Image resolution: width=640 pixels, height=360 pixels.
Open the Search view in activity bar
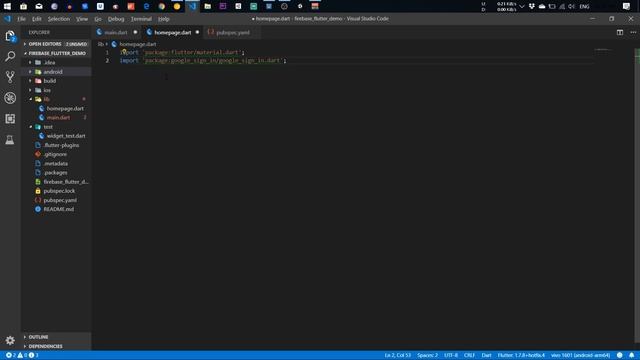(x=10, y=56)
